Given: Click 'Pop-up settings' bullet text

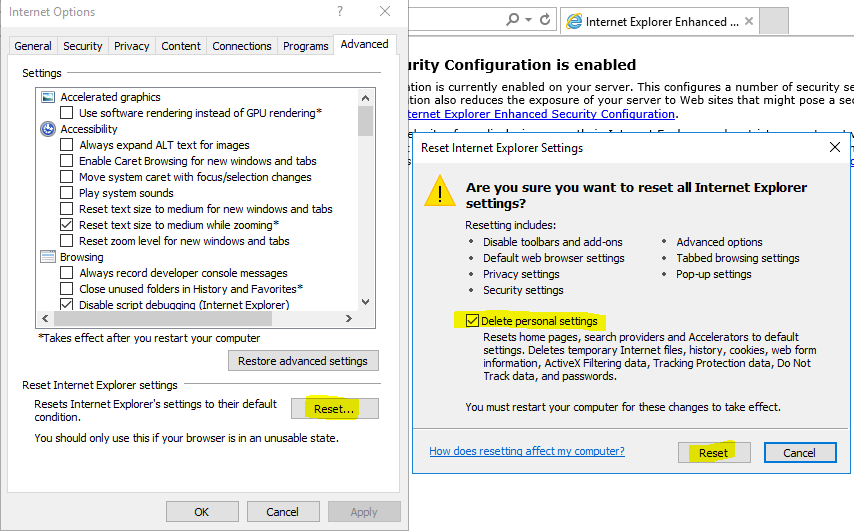Looking at the screenshot, I should (x=714, y=274).
